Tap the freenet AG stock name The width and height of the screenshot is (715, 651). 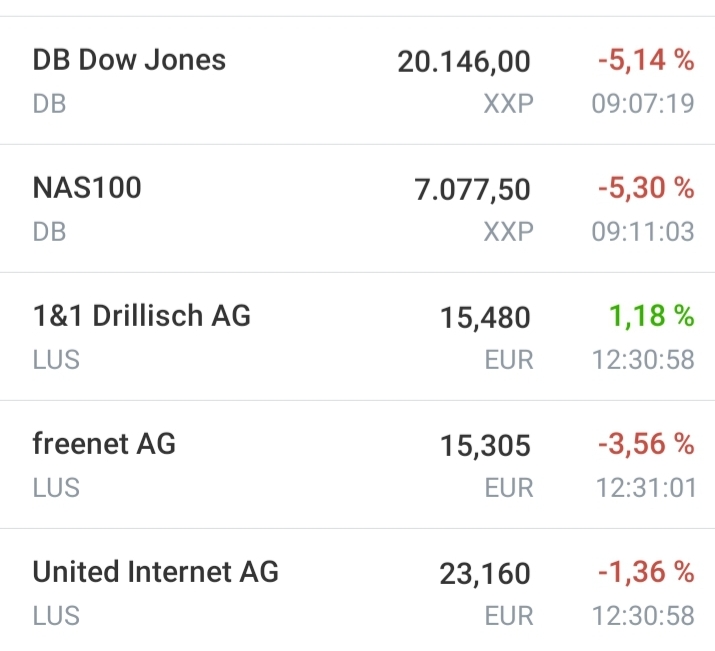click(x=104, y=444)
